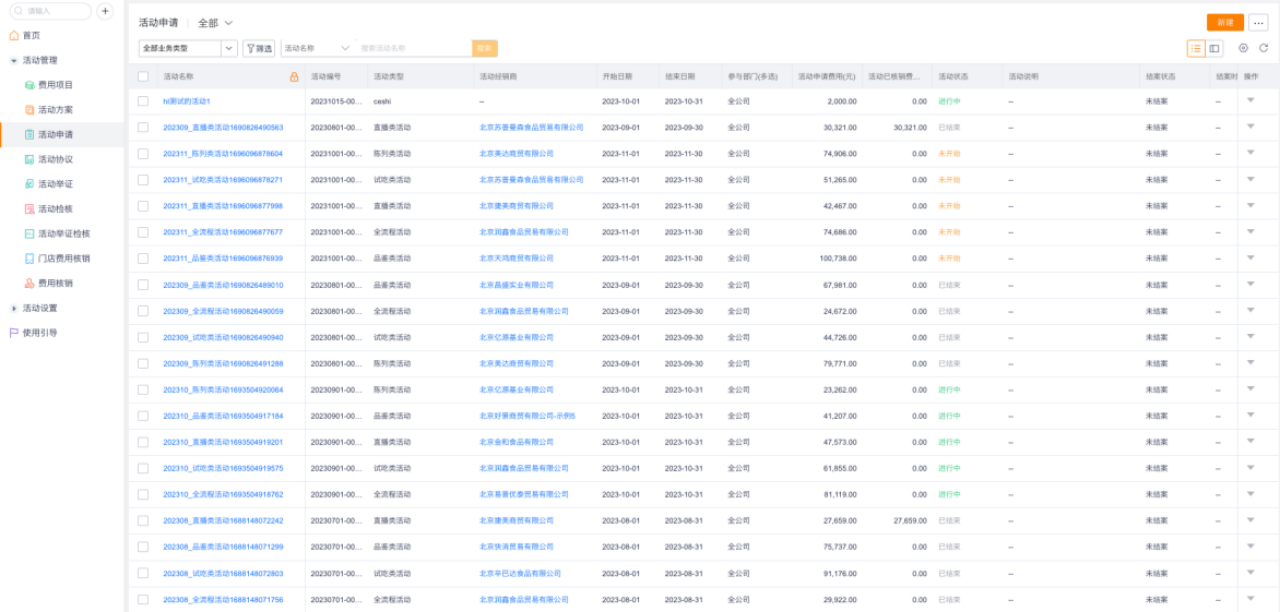Open 操作 arrow for 74,906.00 fee row
Image resolution: width=1280 pixels, height=612 pixels.
click(x=1250, y=152)
